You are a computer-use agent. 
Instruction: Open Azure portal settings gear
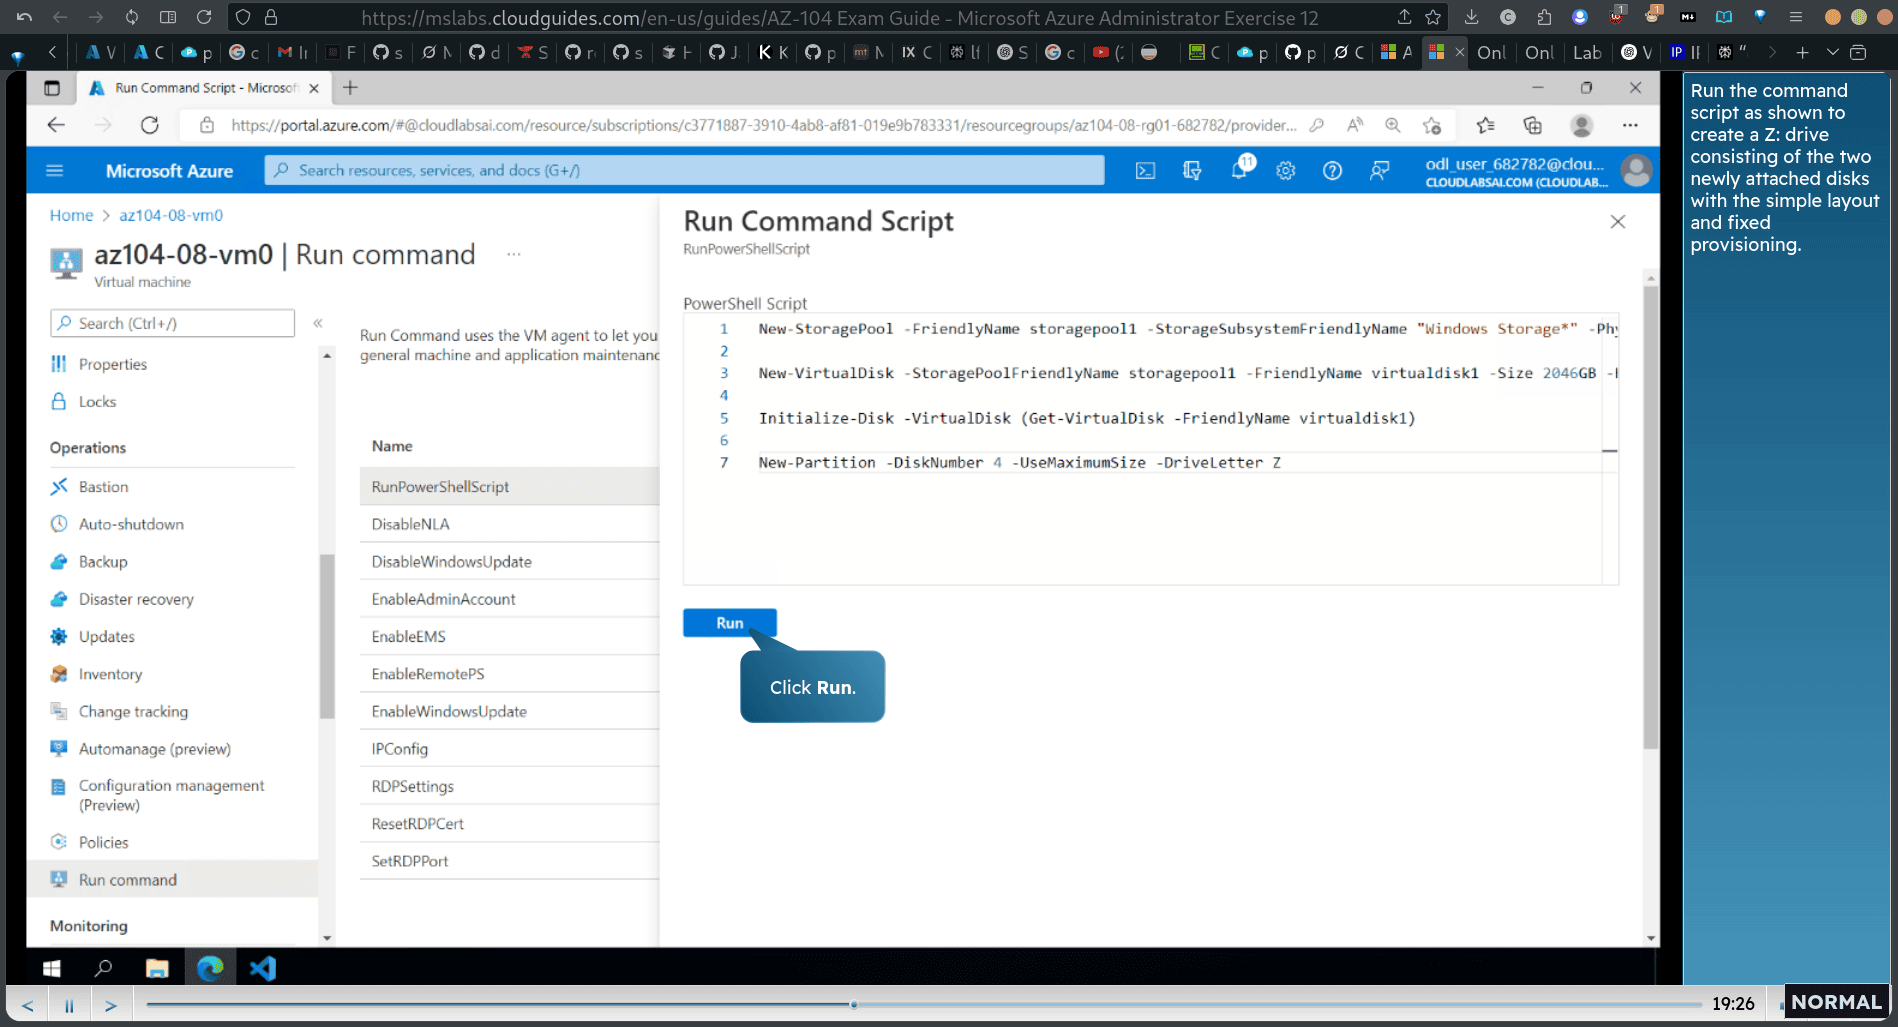point(1286,171)
